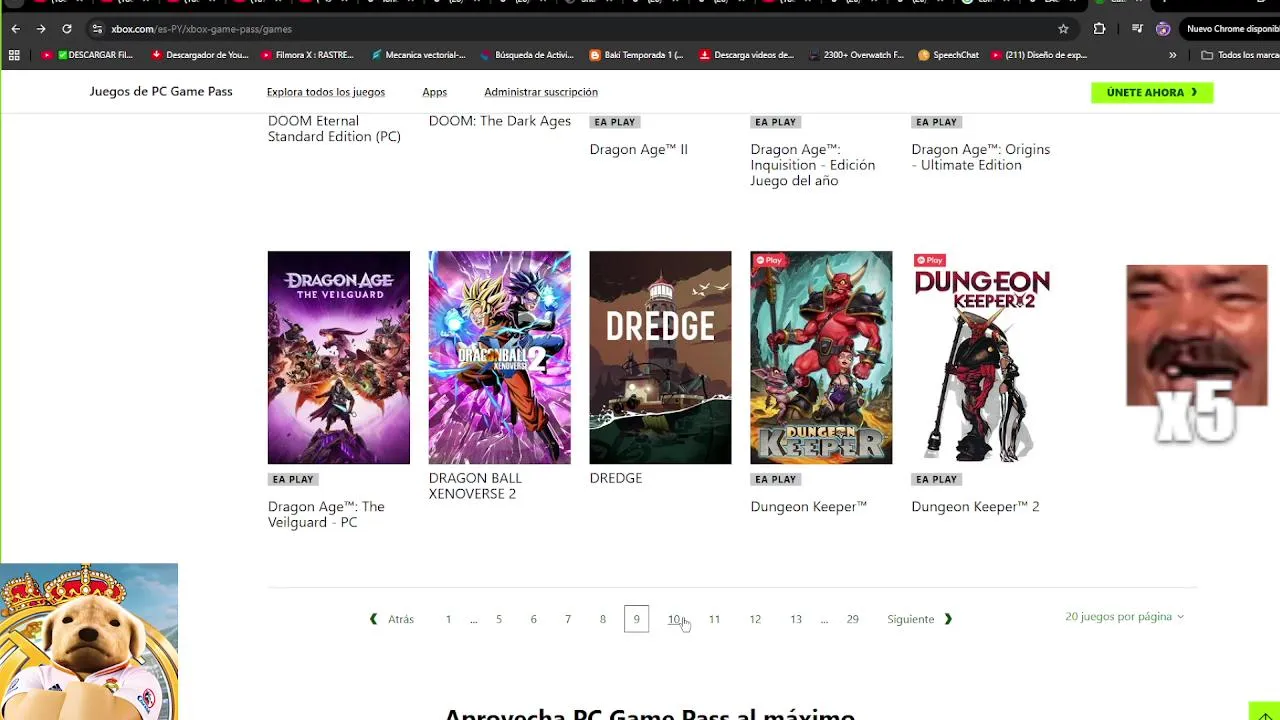Open the 2300+ Overwatch F... bookmark
The width and height of the screenshot is (1280, 720).
click(856, 55)
